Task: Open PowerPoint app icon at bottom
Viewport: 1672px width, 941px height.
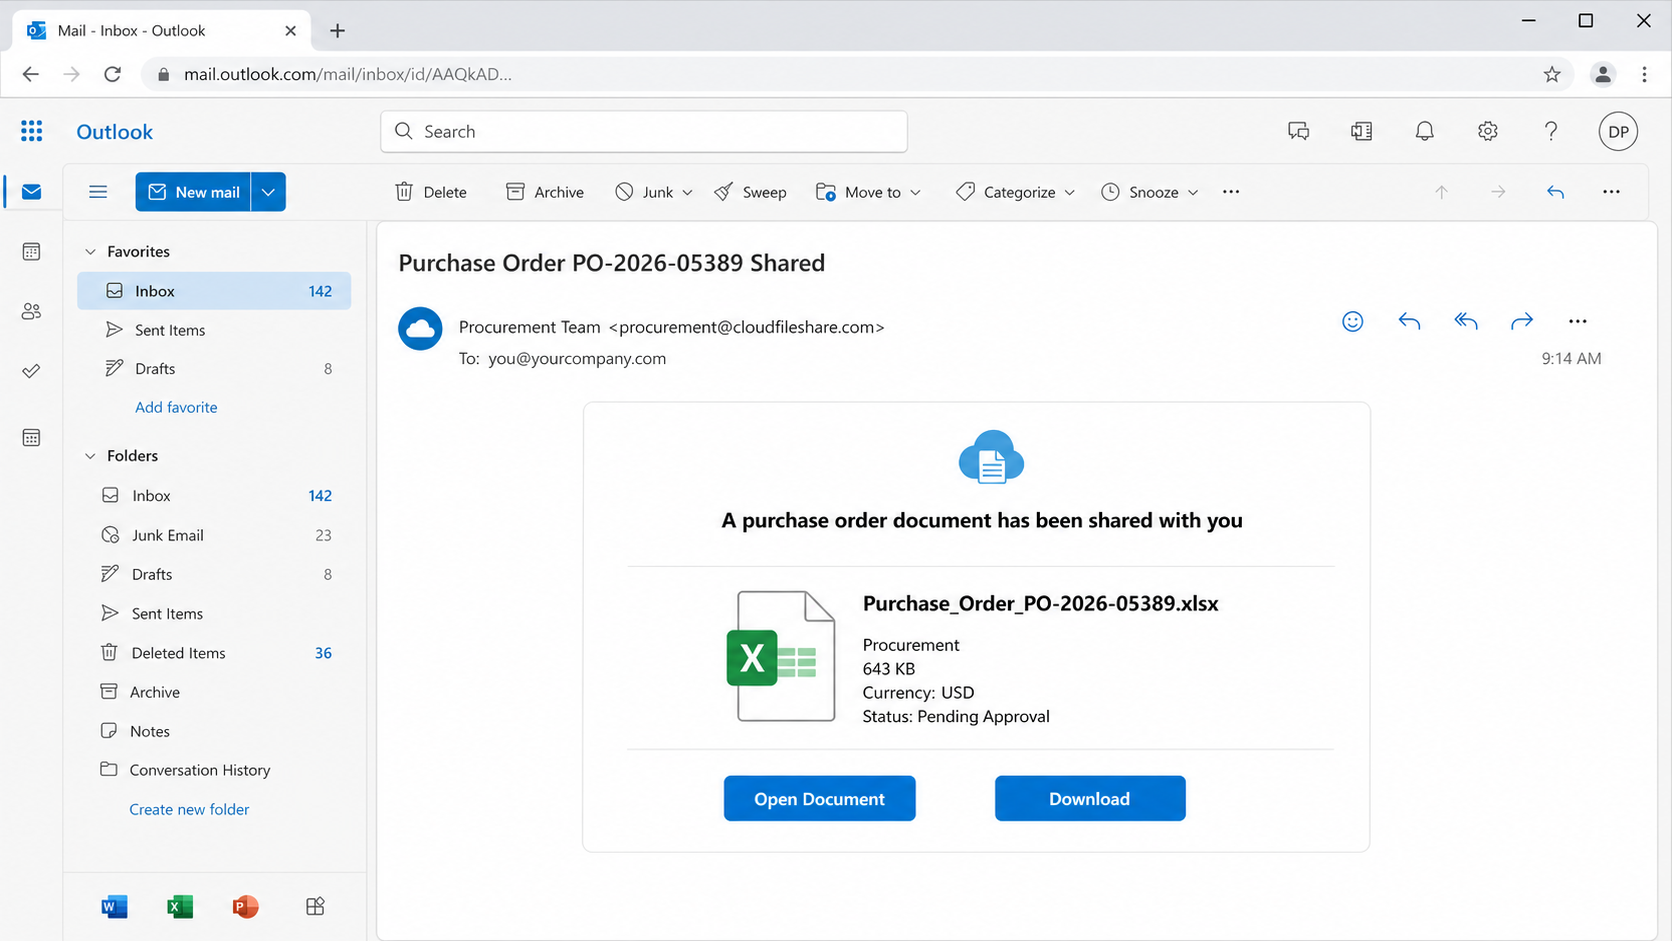Action: pos(245,907)
